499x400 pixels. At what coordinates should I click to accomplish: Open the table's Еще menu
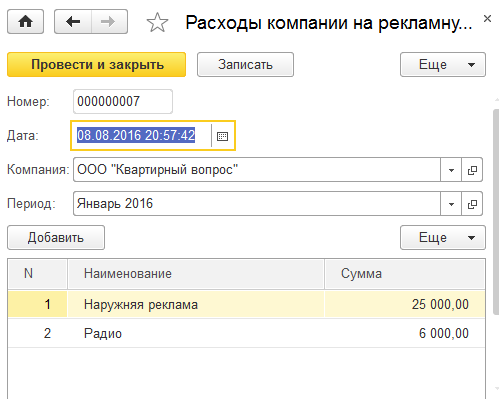(443, 238)
